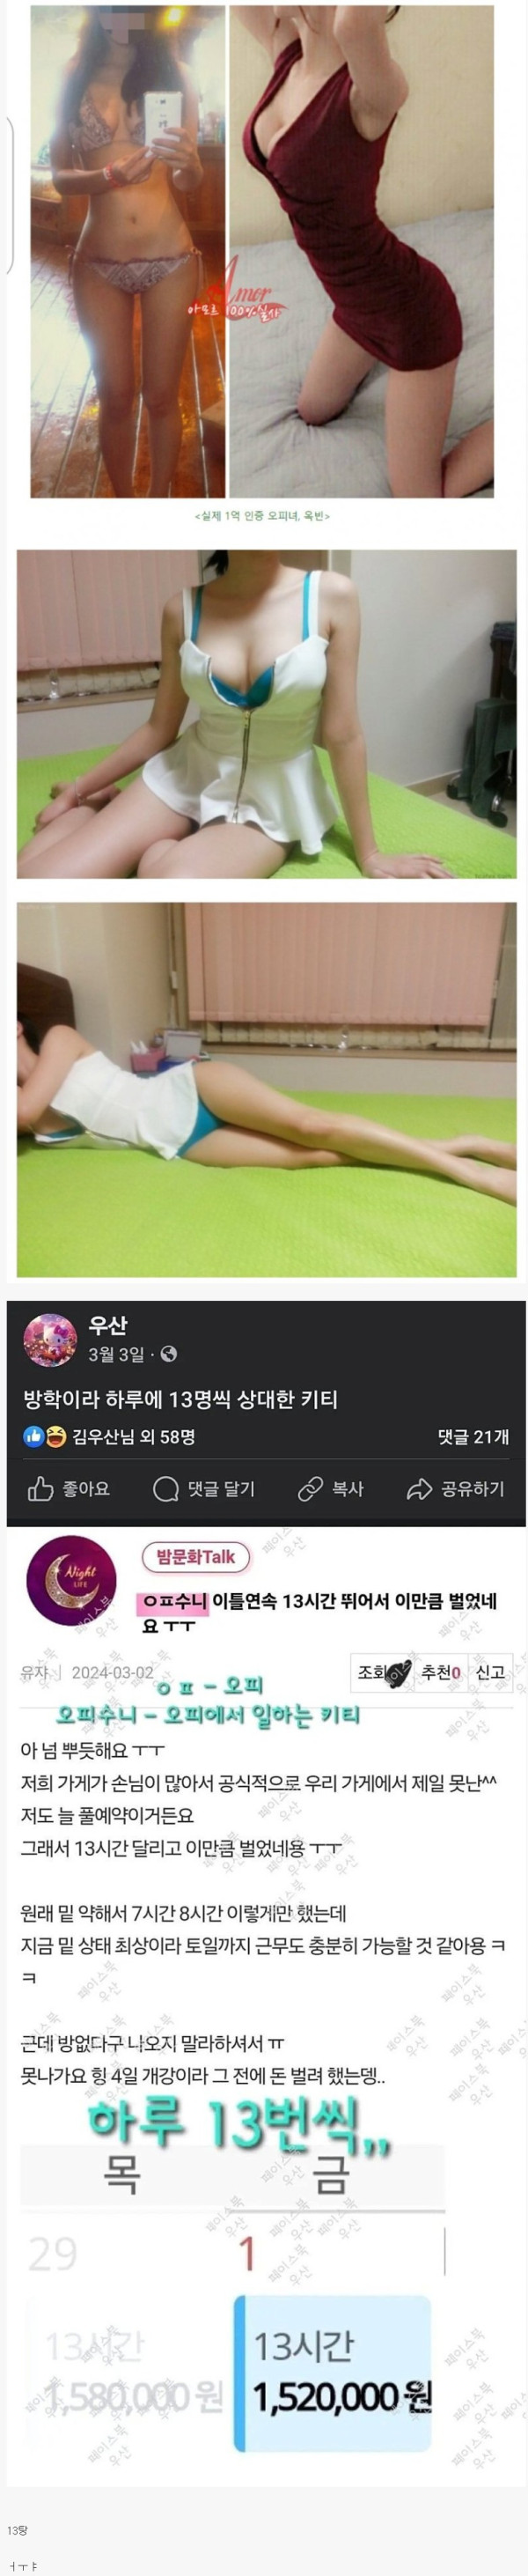Click the 추천 recommend button
The height and width of the screenshot is (2576, 528).
pyautogui.click(x=440, y=1671)
